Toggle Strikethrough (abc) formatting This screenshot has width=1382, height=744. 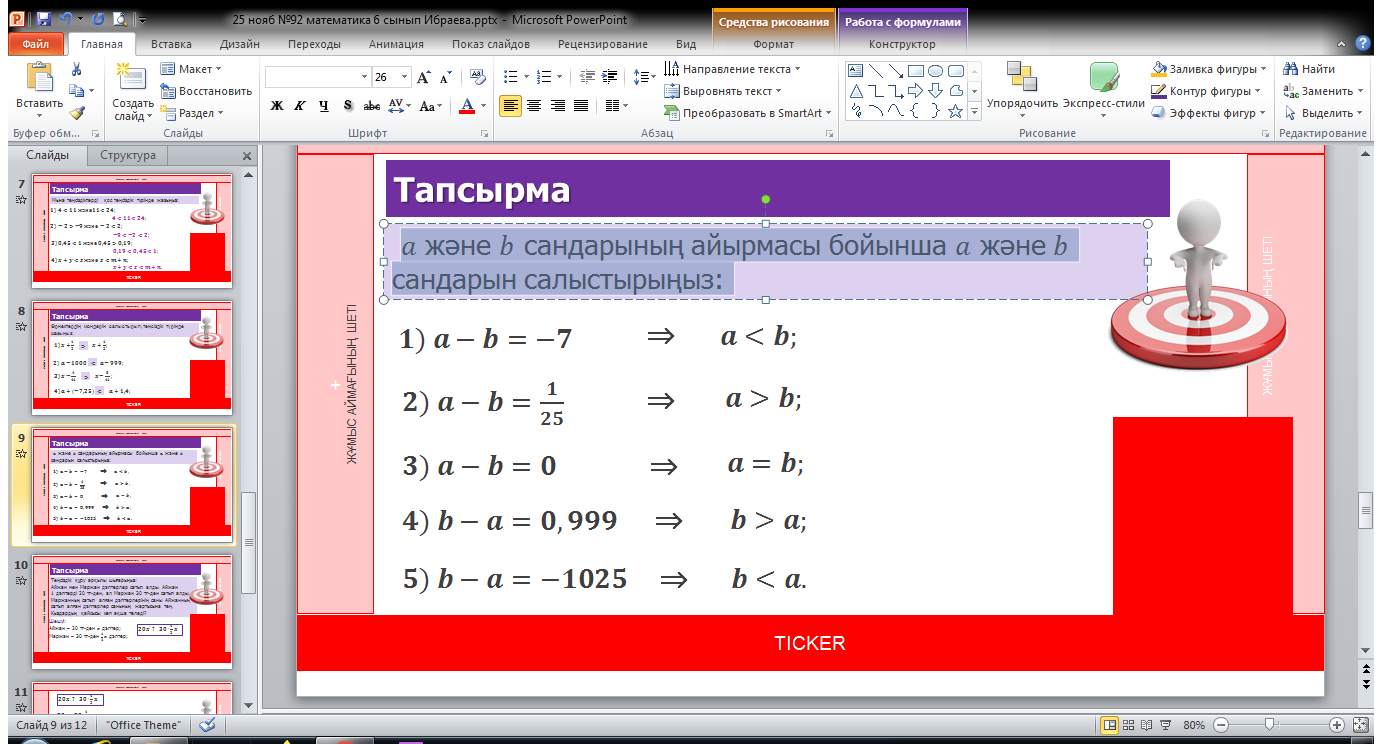pos(371,106)
